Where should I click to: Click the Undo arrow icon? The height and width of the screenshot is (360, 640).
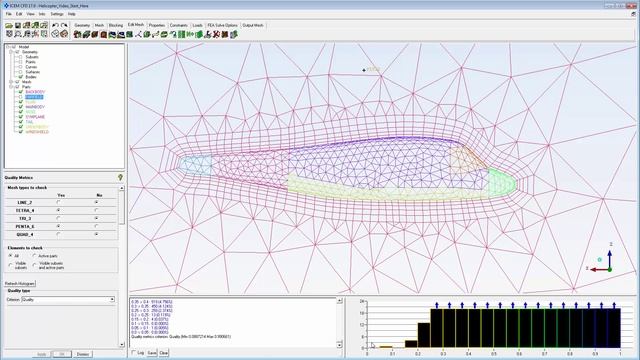point(55,25)
